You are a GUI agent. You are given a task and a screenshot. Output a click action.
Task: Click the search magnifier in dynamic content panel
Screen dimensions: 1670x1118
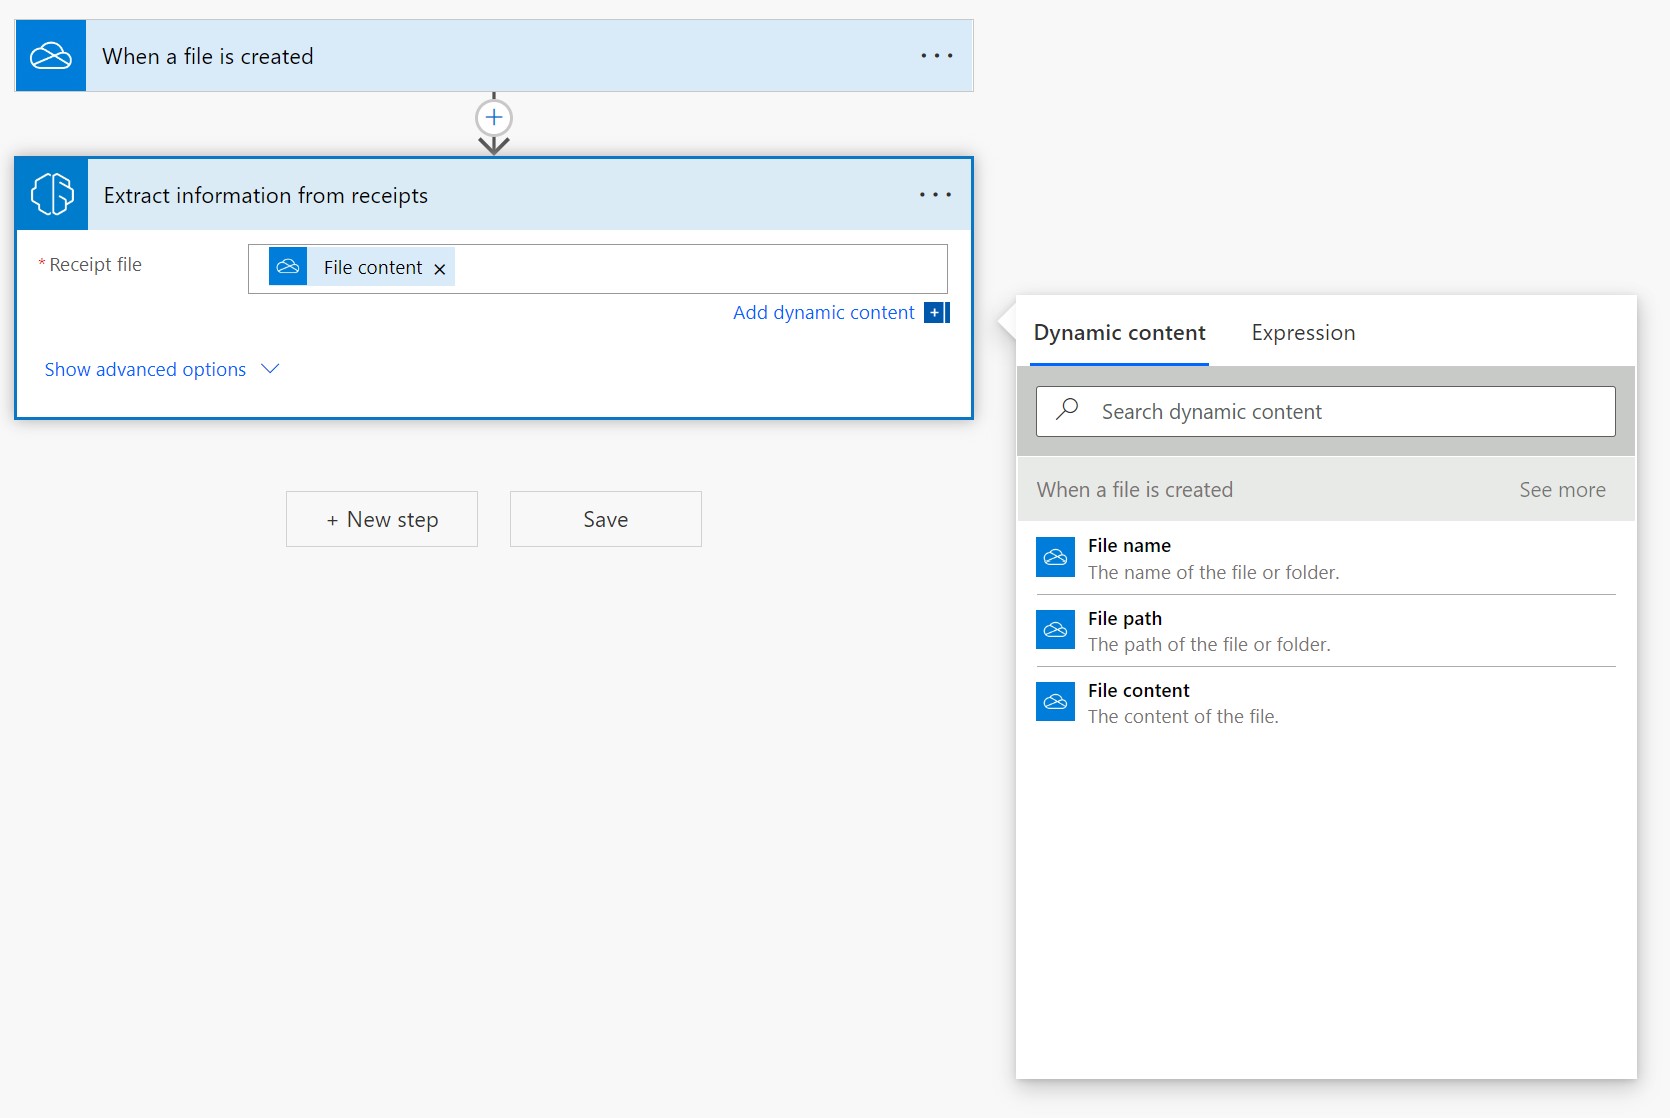point(1066,410)
